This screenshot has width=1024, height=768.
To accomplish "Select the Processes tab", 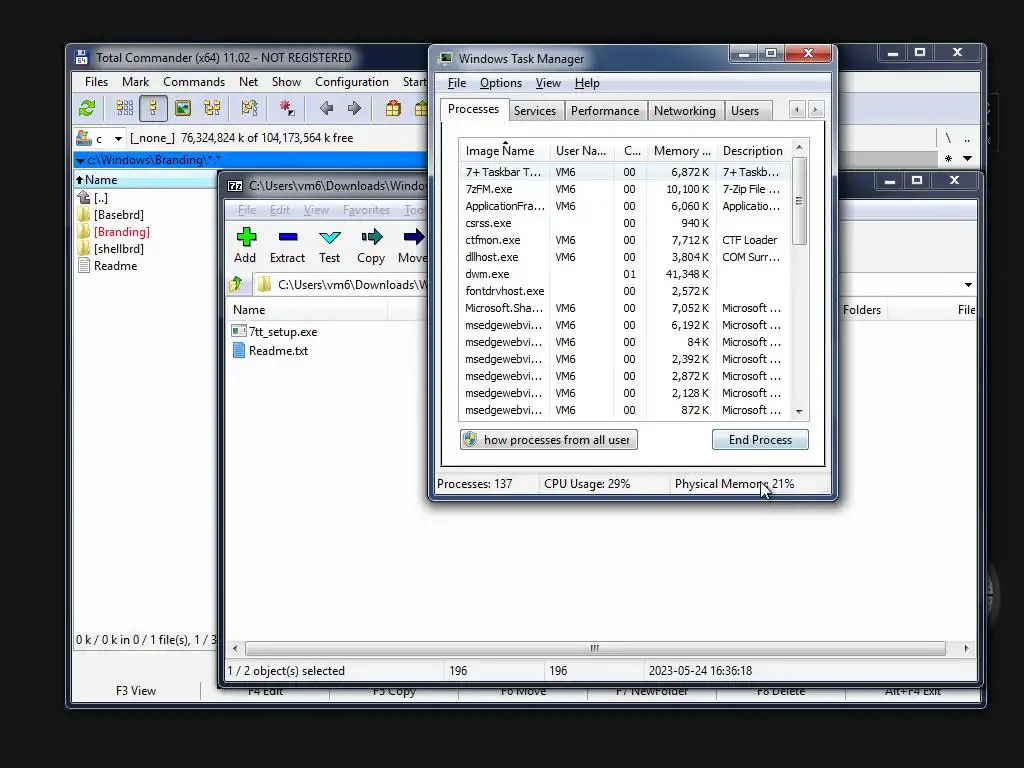I will (x=473, y=109).
